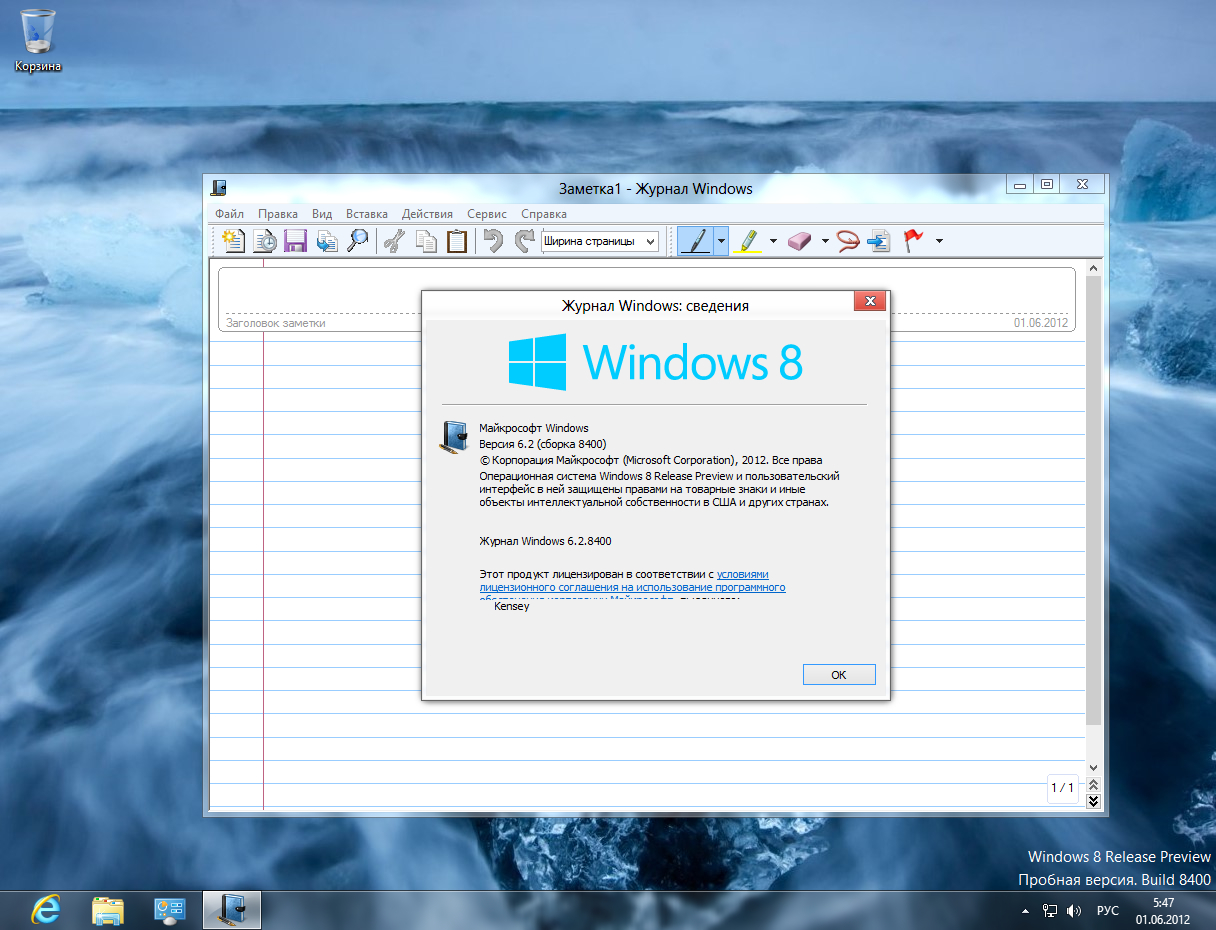Save the note with floppy disk icon
This screenshot has height=930, width=1216.
coord(295,240)
